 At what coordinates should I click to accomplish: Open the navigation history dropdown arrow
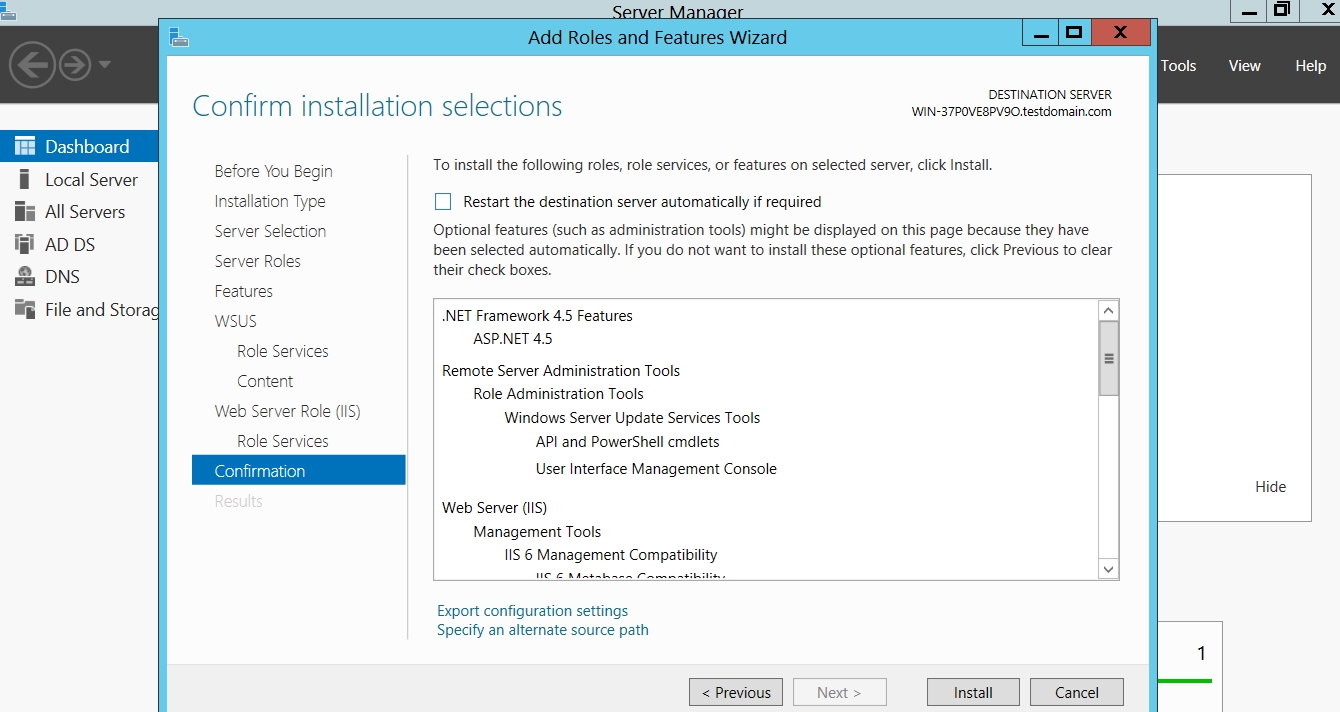(x=105, y=65)
